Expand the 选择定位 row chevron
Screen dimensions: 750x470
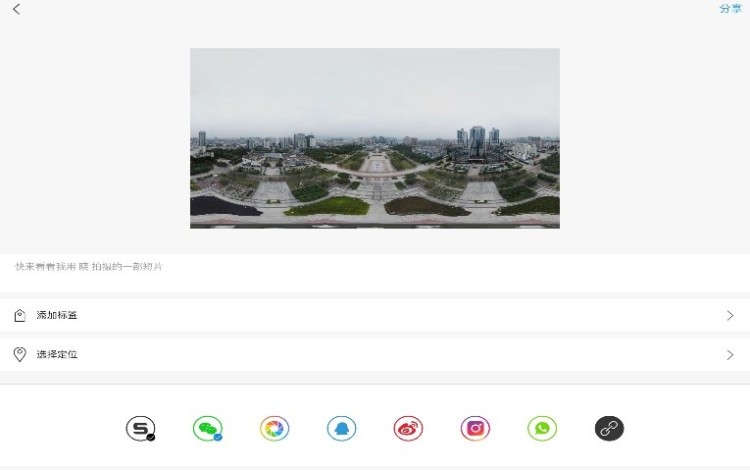point(730,354)
